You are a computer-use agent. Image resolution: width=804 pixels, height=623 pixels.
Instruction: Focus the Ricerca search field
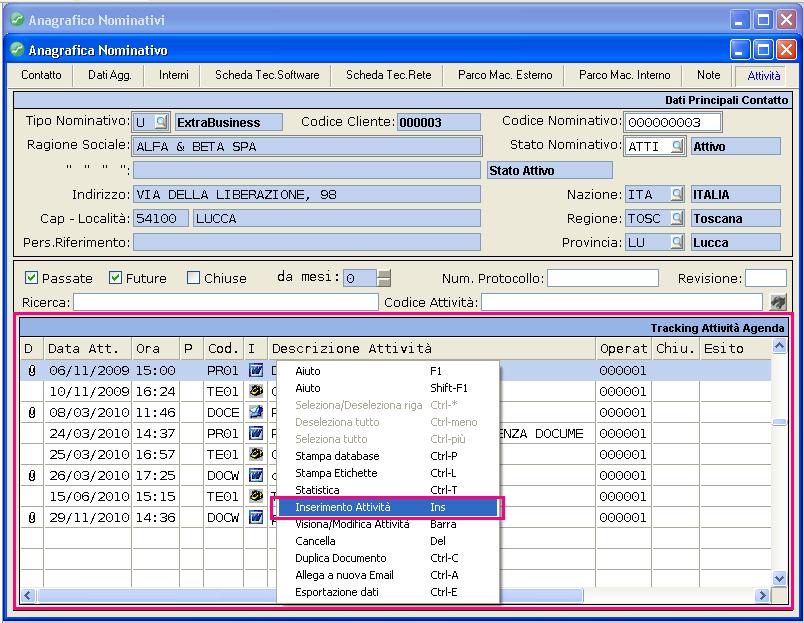pos(226,302)
